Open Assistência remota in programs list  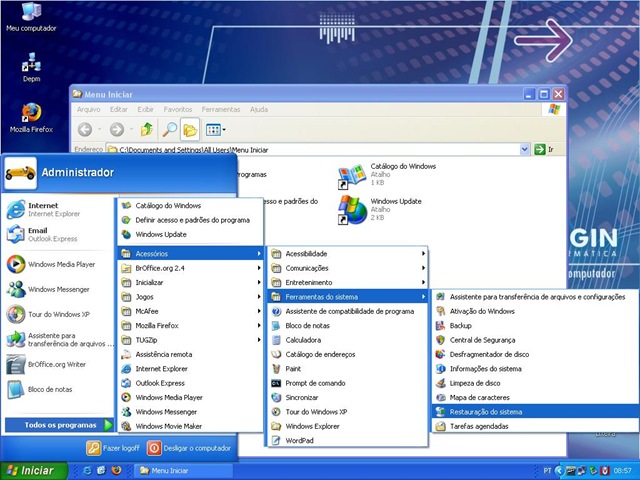(190, 354)
